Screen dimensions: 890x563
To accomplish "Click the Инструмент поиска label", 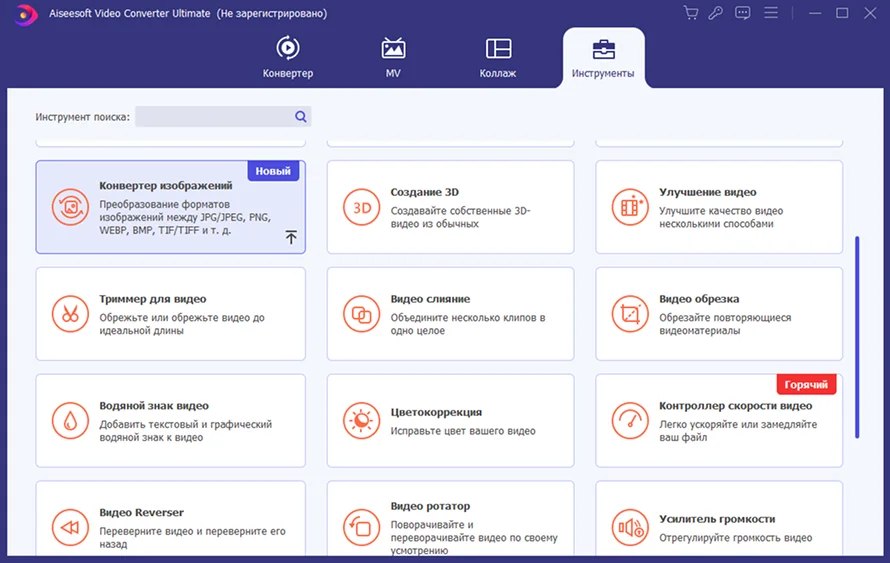I will (82, 117).
